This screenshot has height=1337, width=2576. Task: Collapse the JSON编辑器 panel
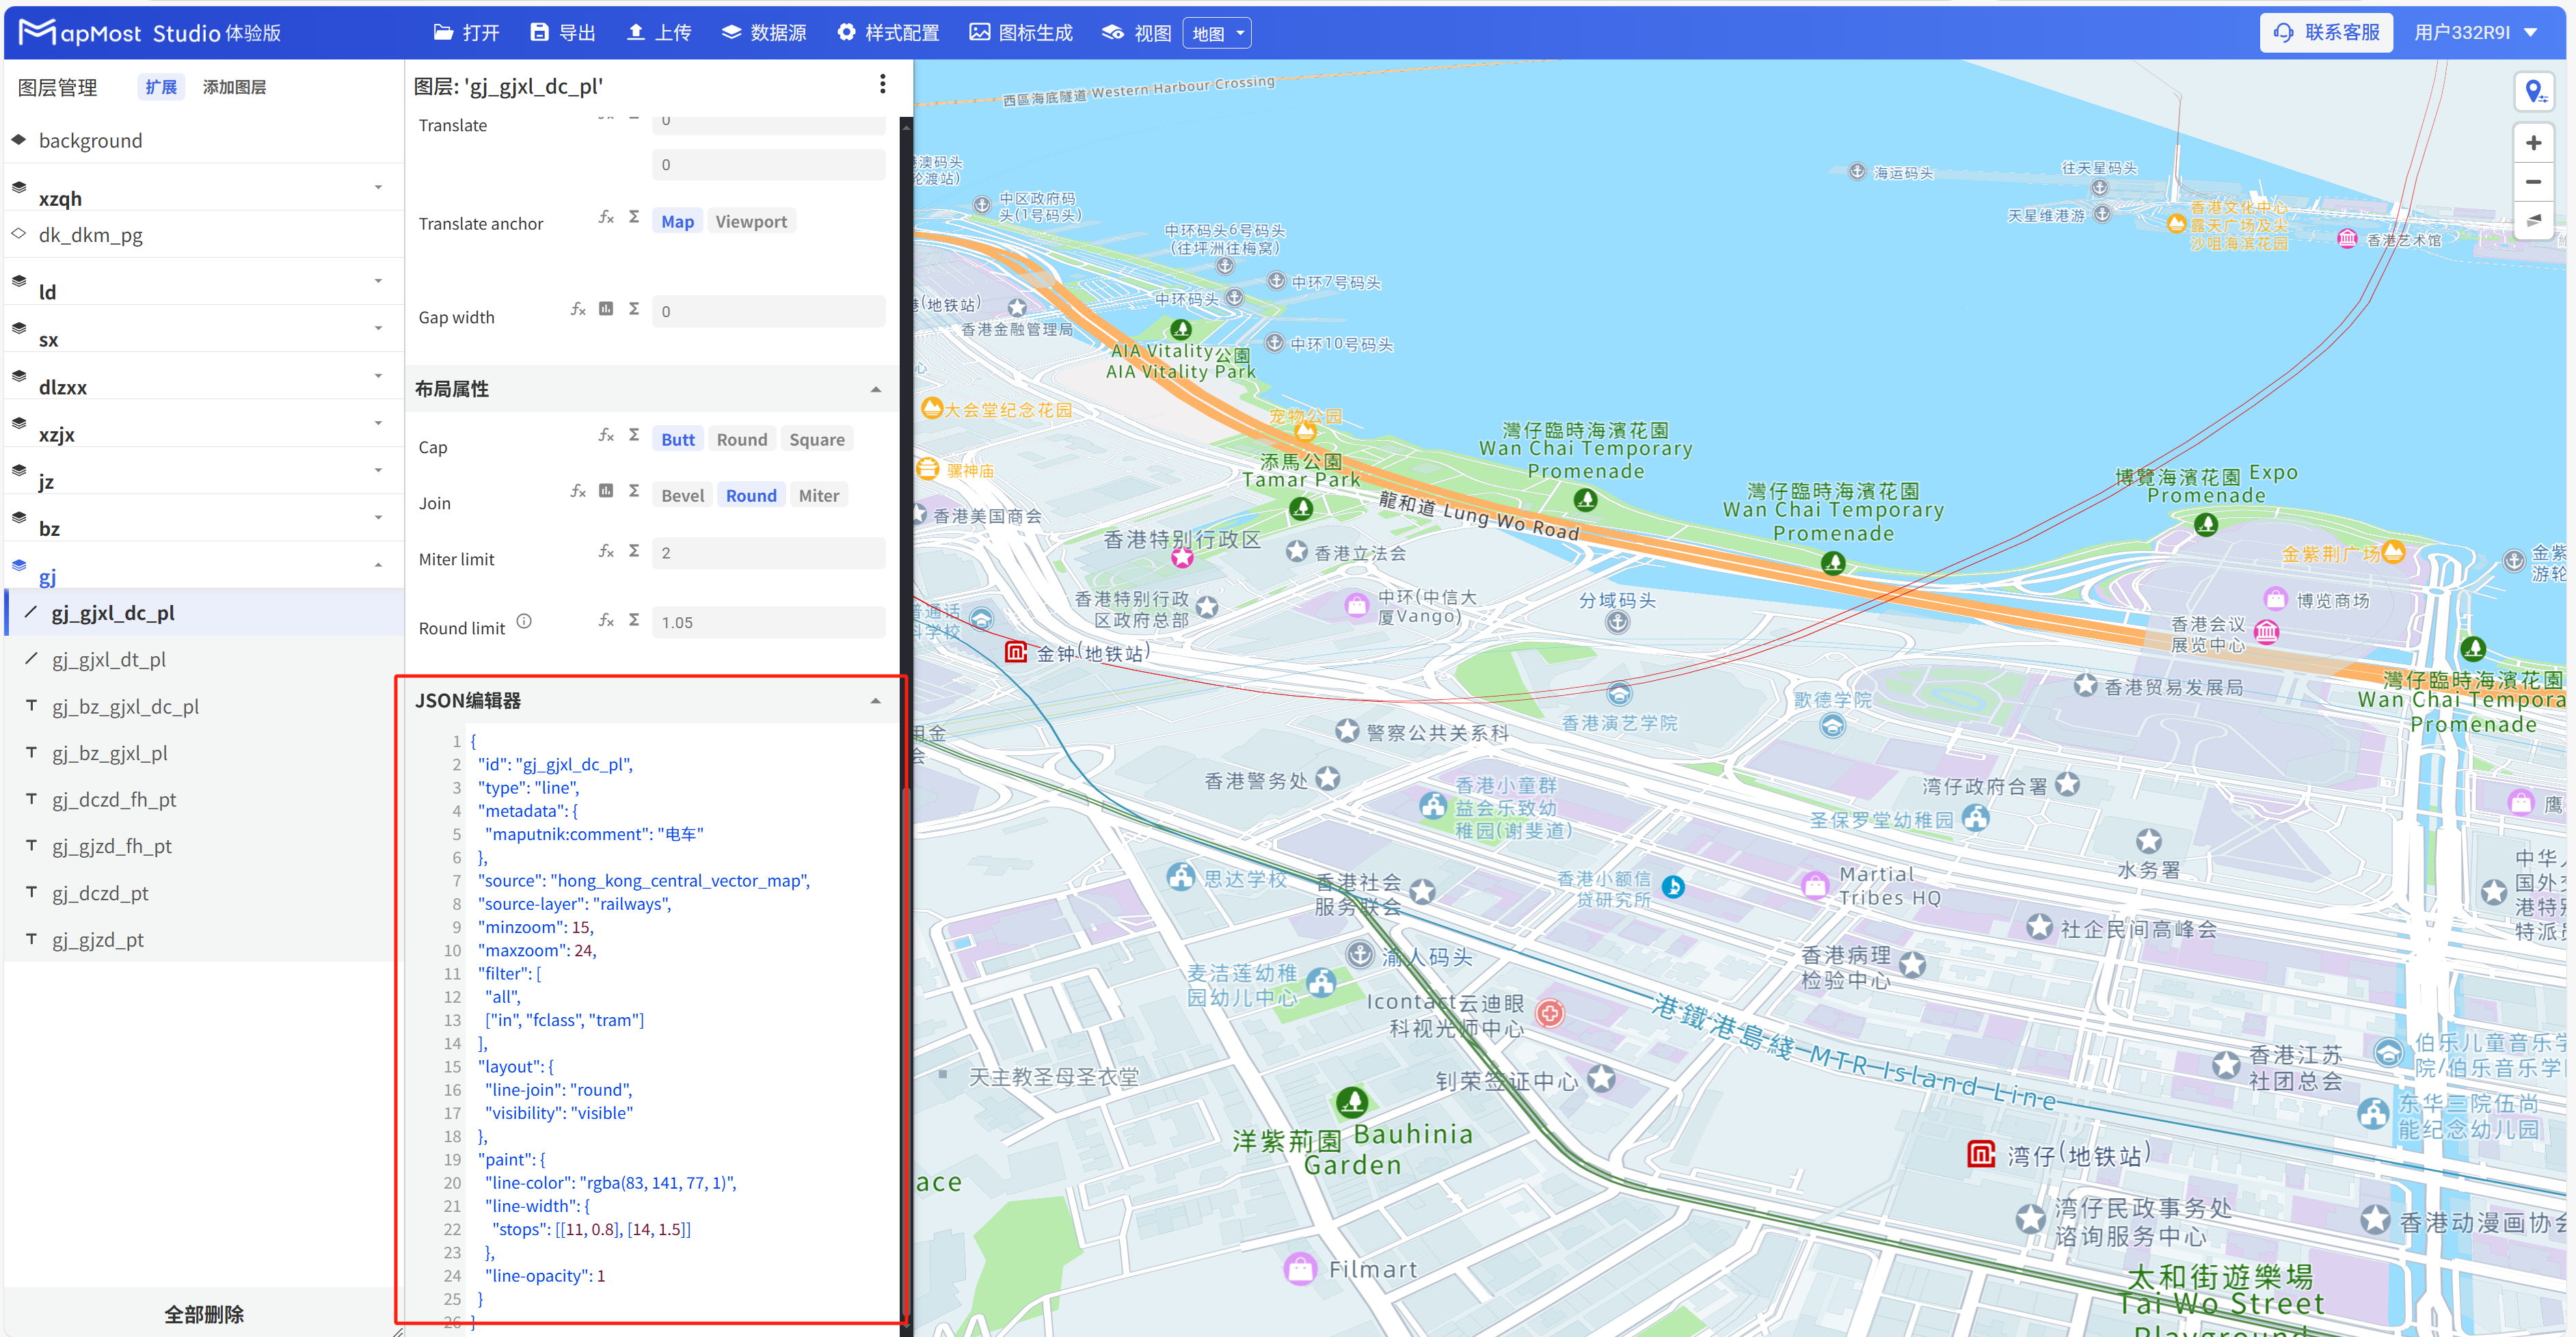point(877,700)
